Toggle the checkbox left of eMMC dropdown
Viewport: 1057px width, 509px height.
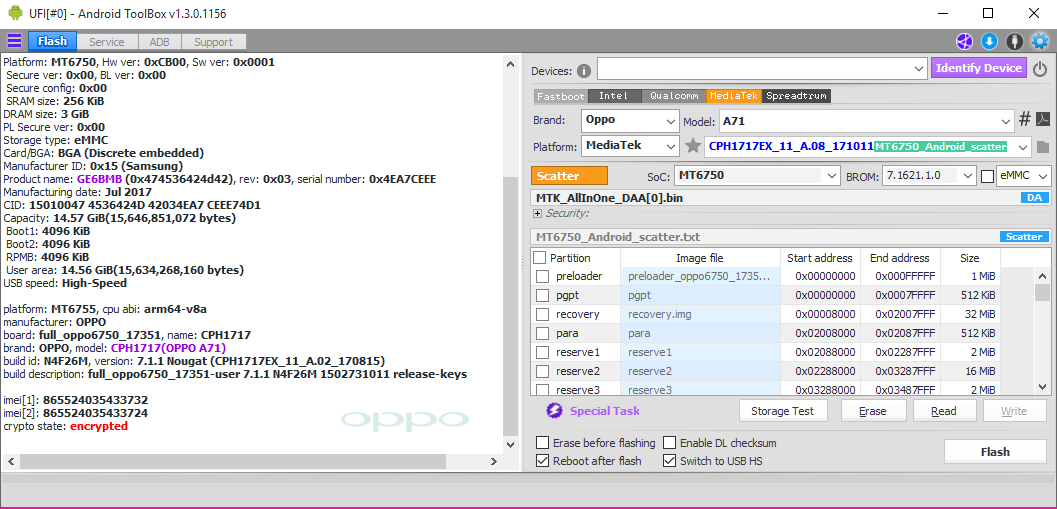click(988, 176)
